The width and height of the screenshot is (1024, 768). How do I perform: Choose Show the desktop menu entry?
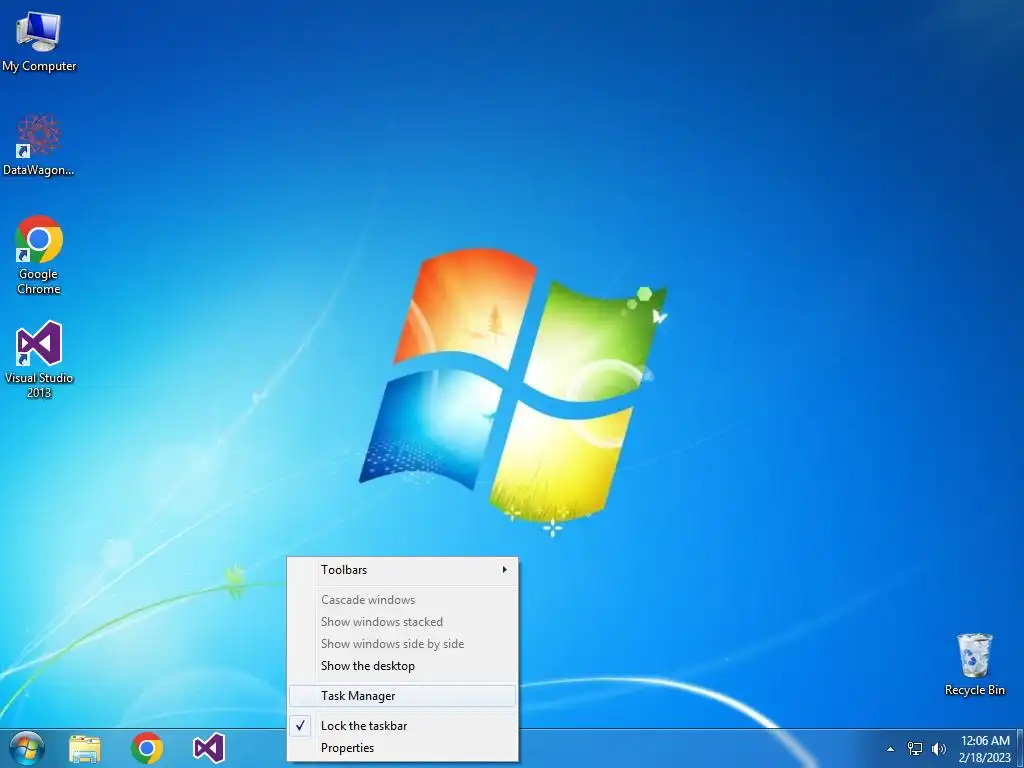[402, 665]
